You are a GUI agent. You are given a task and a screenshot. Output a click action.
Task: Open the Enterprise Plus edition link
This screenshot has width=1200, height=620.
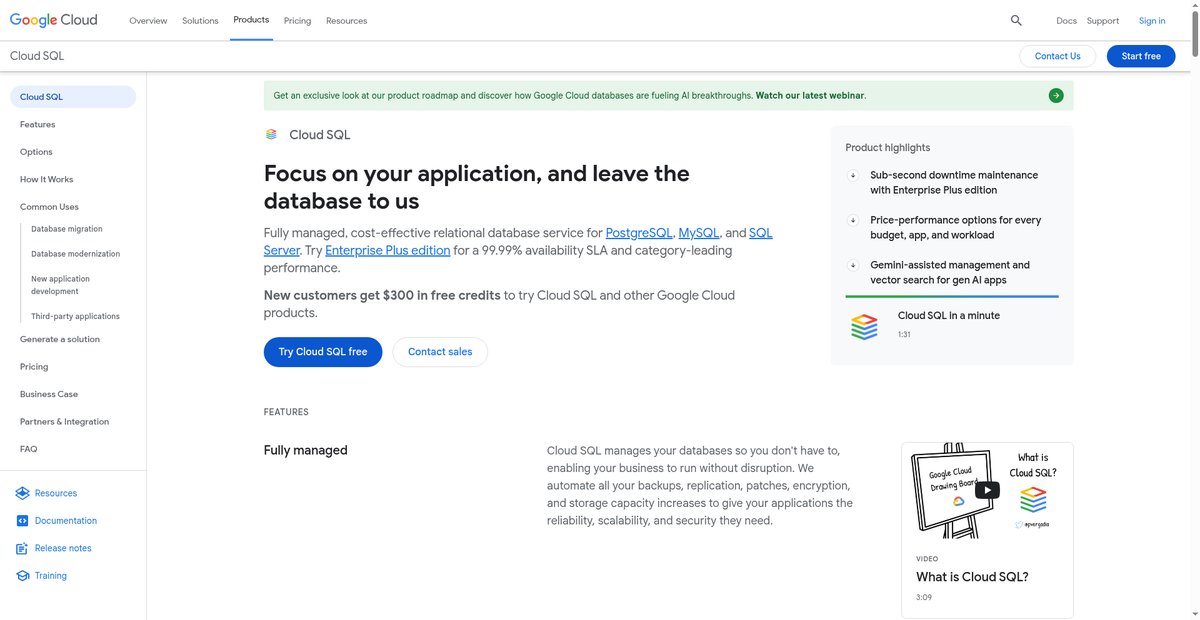point(388,250)
